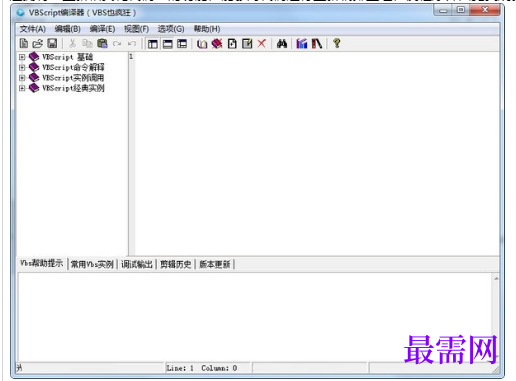516x381 pixels.
Task: Open the 编辑(B) menu
Action: [x=68, y=29]
